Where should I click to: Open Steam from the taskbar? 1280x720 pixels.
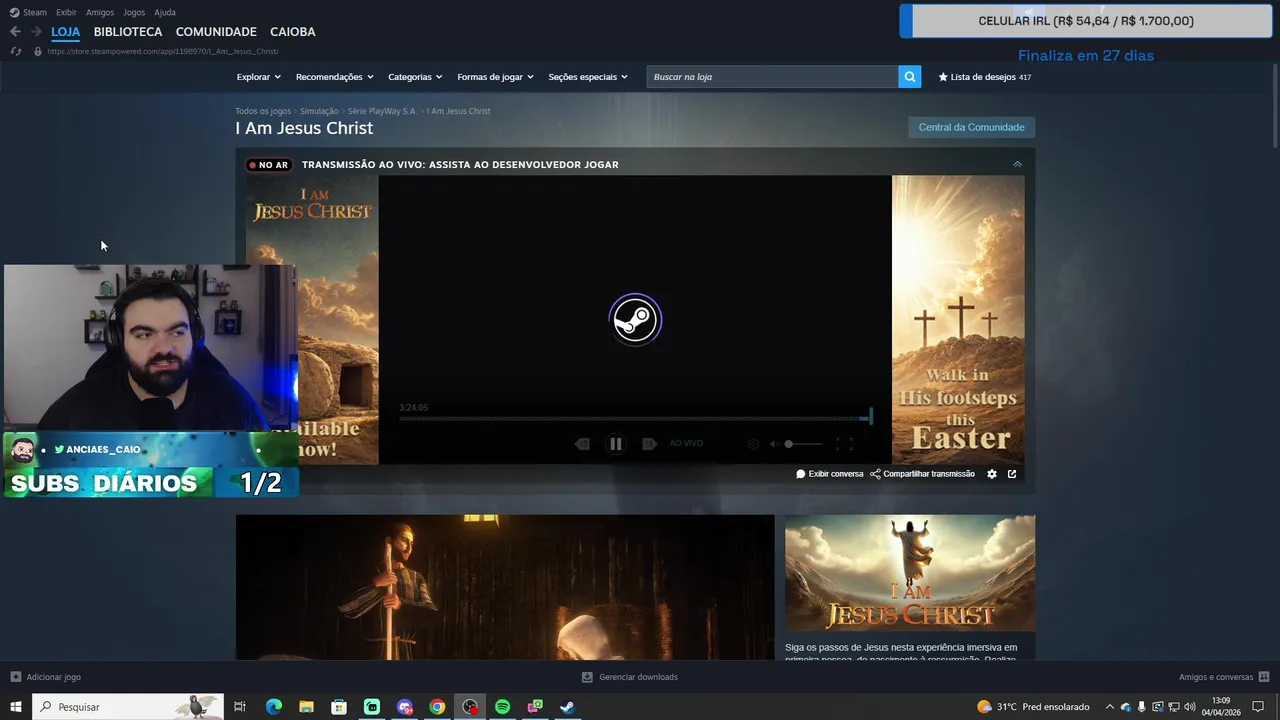(x=567, y=707)
